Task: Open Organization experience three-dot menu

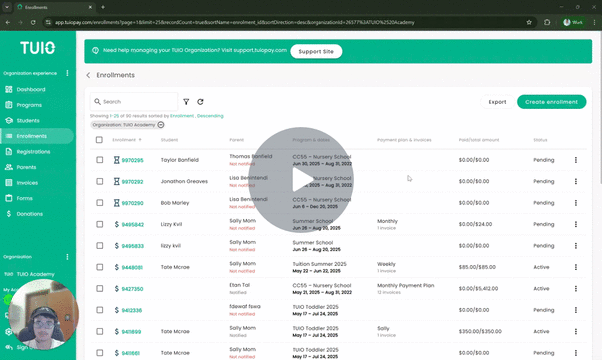Action: (67, 73)
